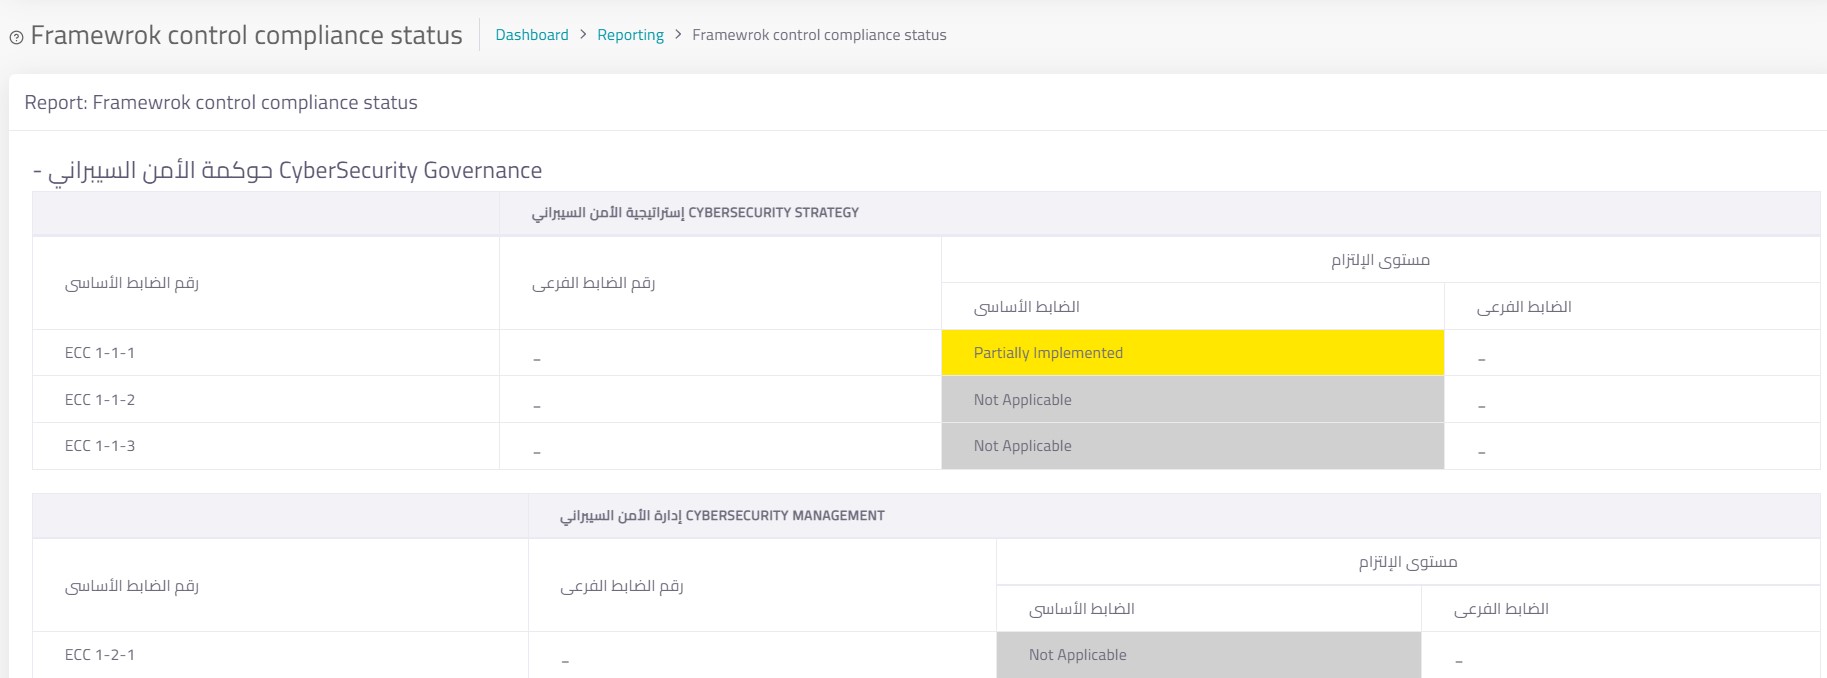Image resolution: width=1827 pixels, height=678 pixels.
Task: Click مستوى الإلتزام header in the Strategy table
Action: coord(1380,260)
